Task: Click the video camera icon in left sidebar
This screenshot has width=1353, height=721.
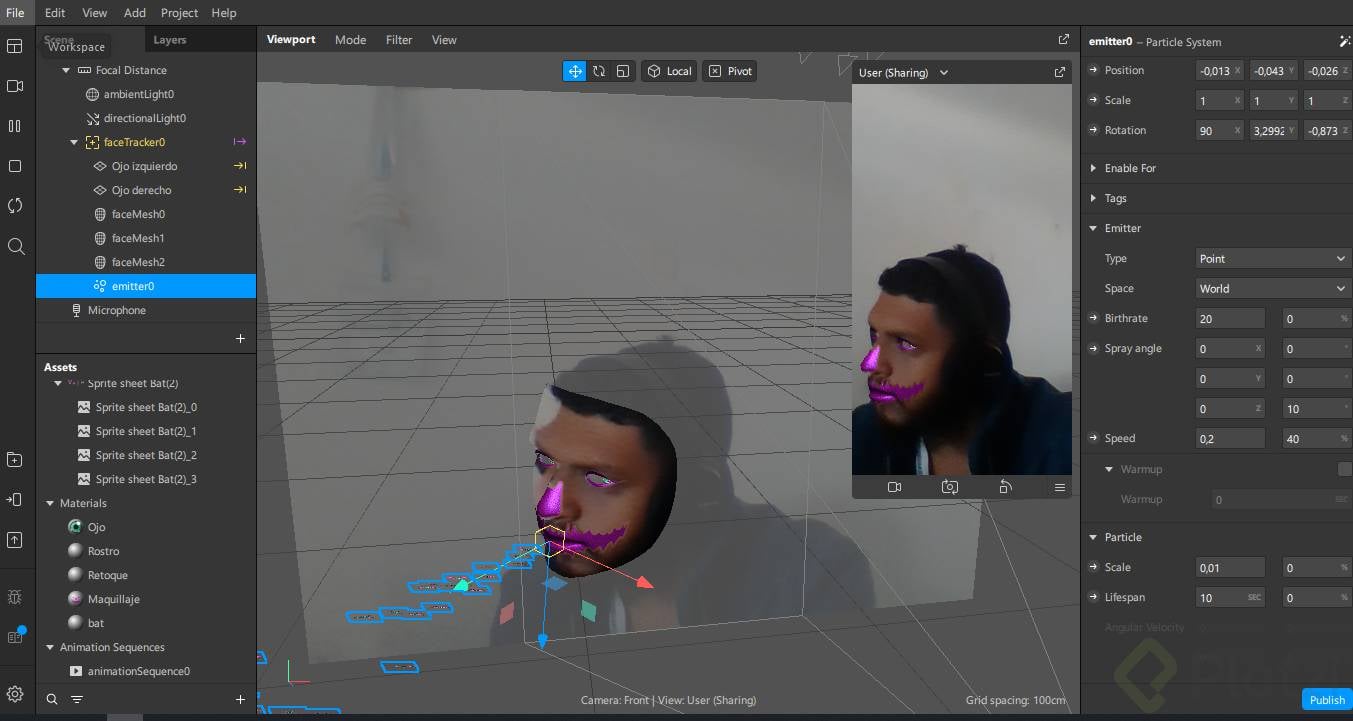Action: pos(15,86)
